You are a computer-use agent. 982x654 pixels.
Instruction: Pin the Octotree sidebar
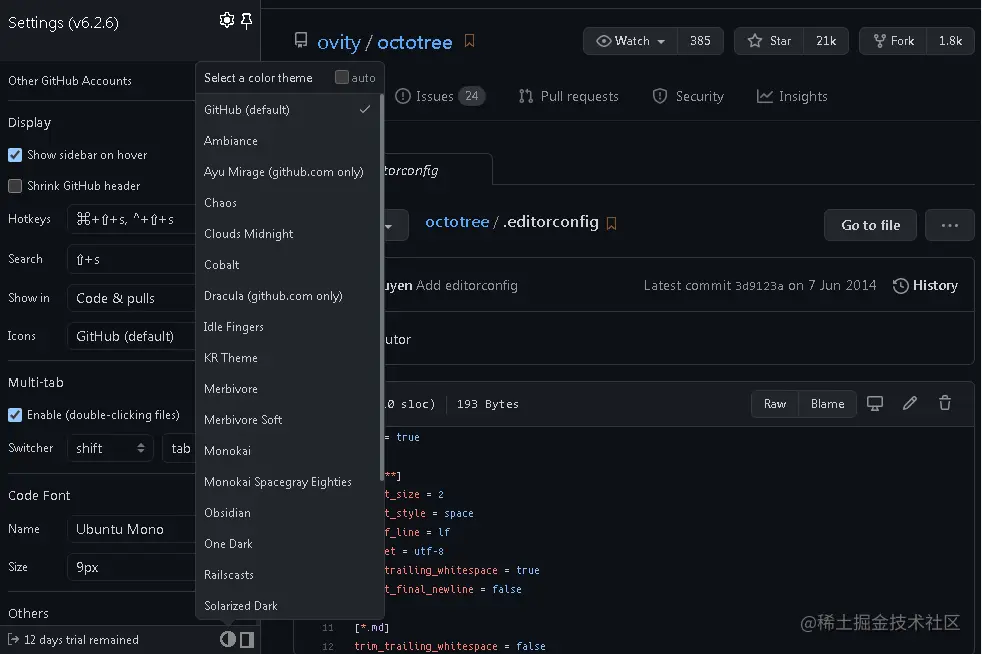coord(247,21)
